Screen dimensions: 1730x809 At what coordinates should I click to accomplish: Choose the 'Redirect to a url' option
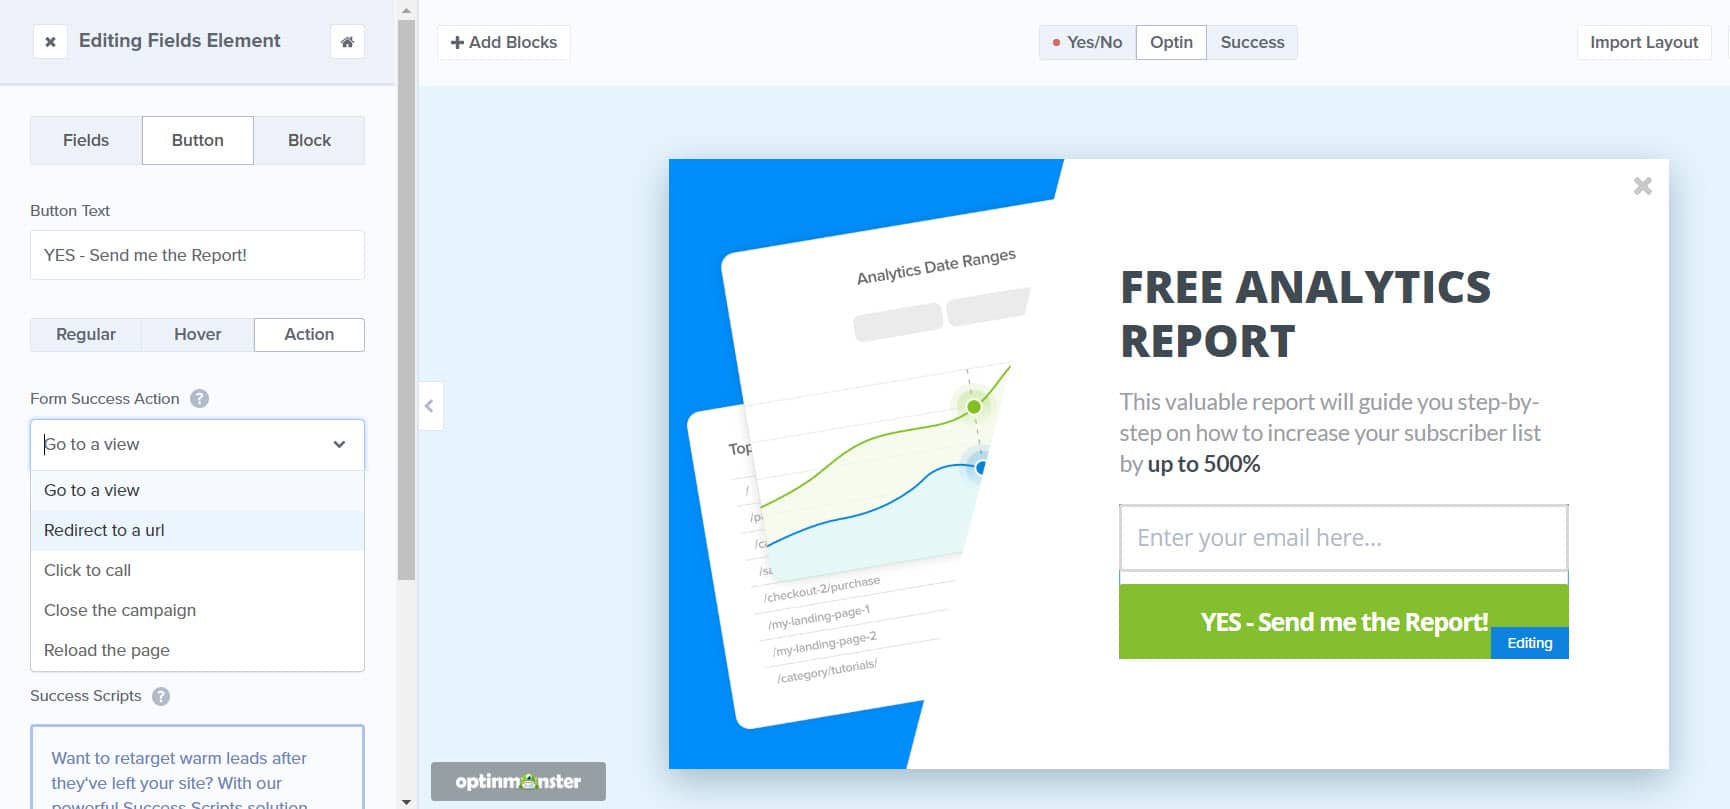(x=197, y=530)
